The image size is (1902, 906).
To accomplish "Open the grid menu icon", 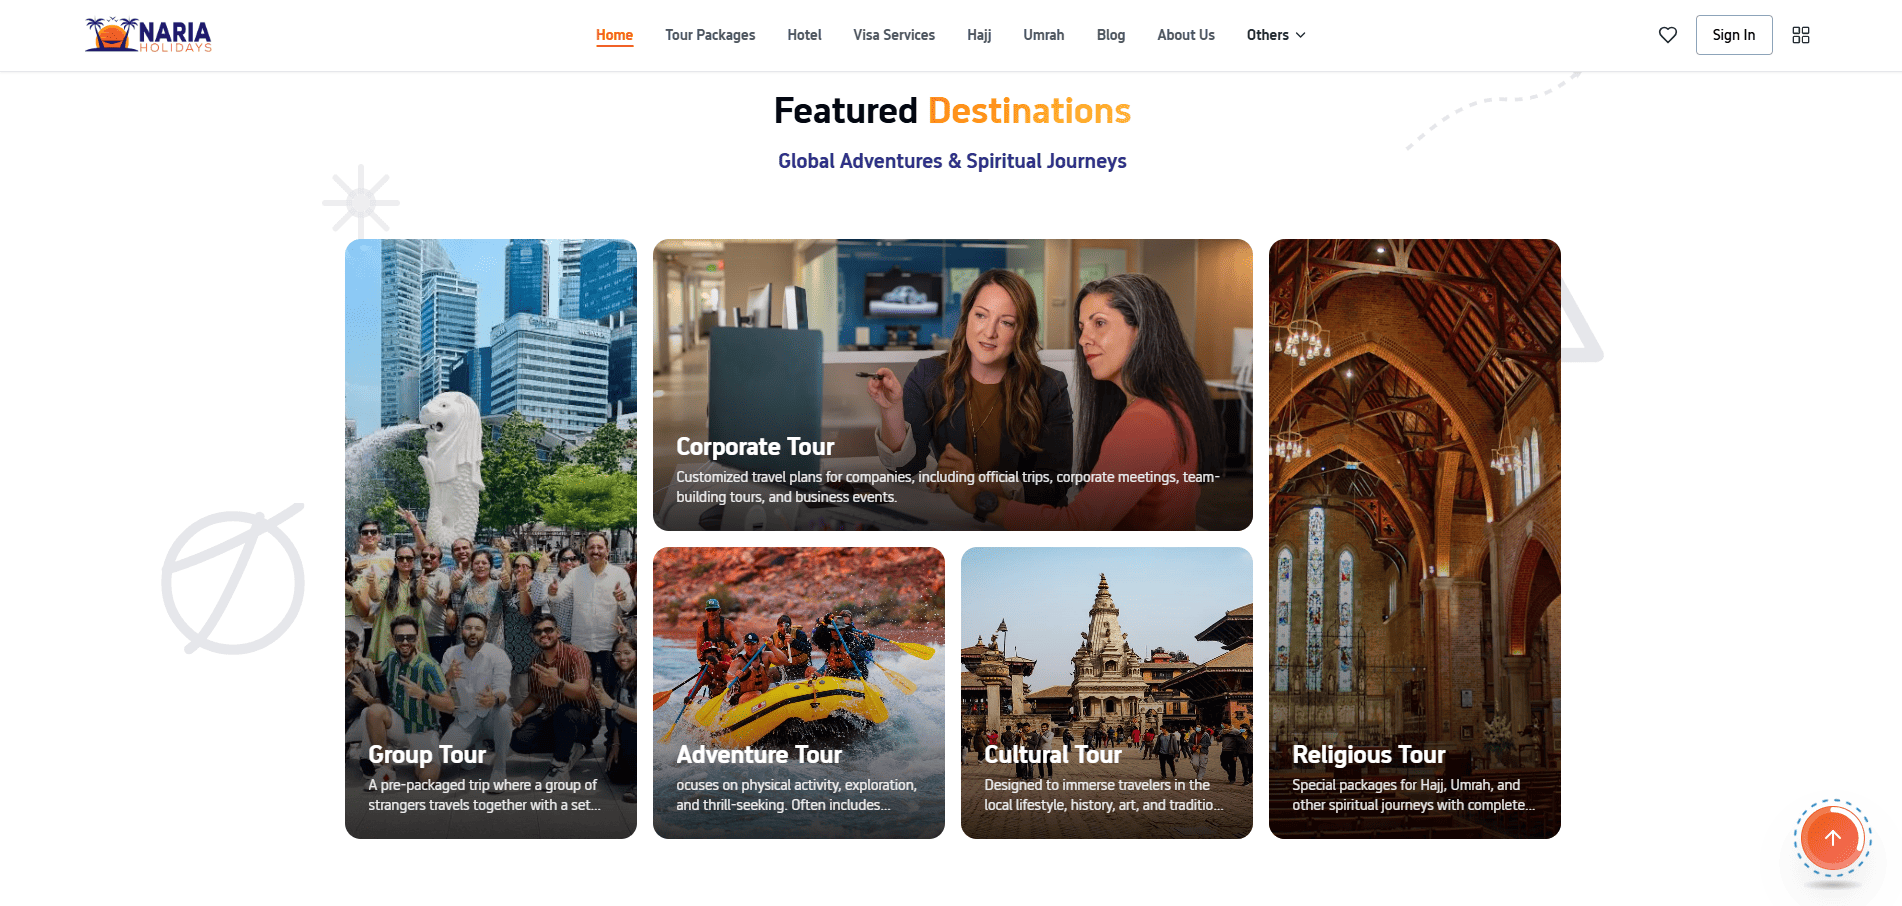I will click(1801, 35).
